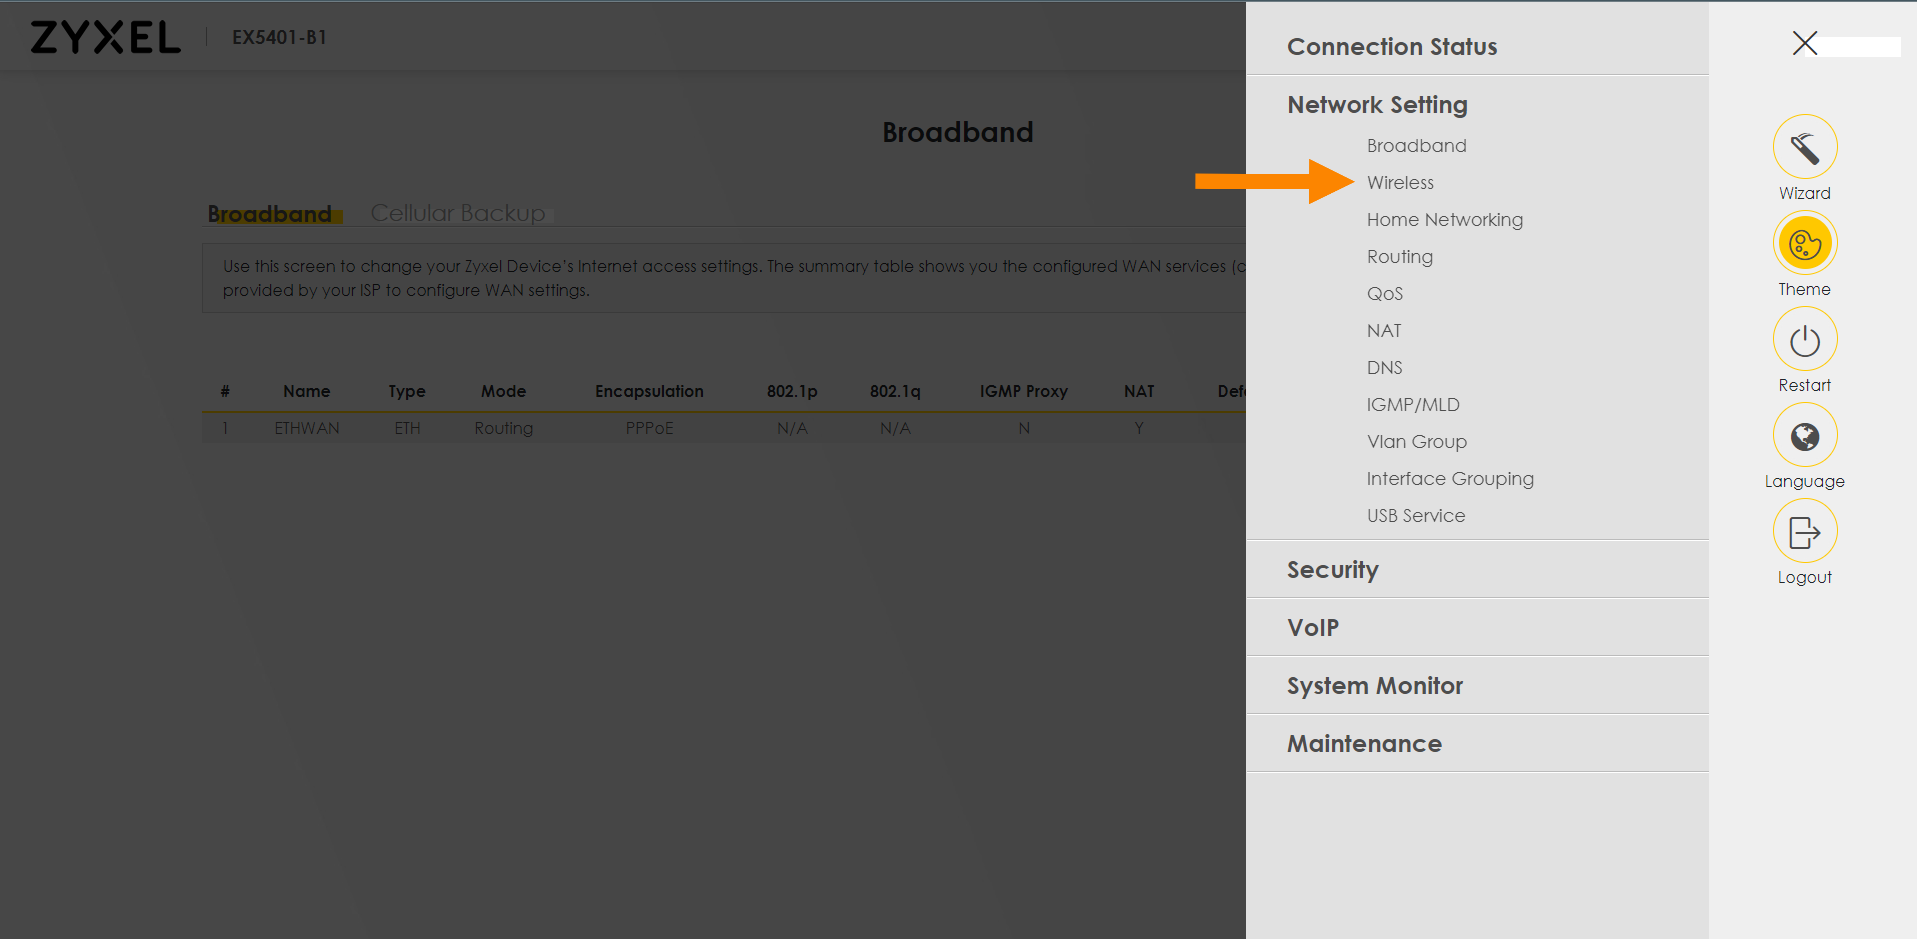The height and width of the screenshot is (939, 1917).
Task: Log out of the router
Action: tap(1804, 531)
